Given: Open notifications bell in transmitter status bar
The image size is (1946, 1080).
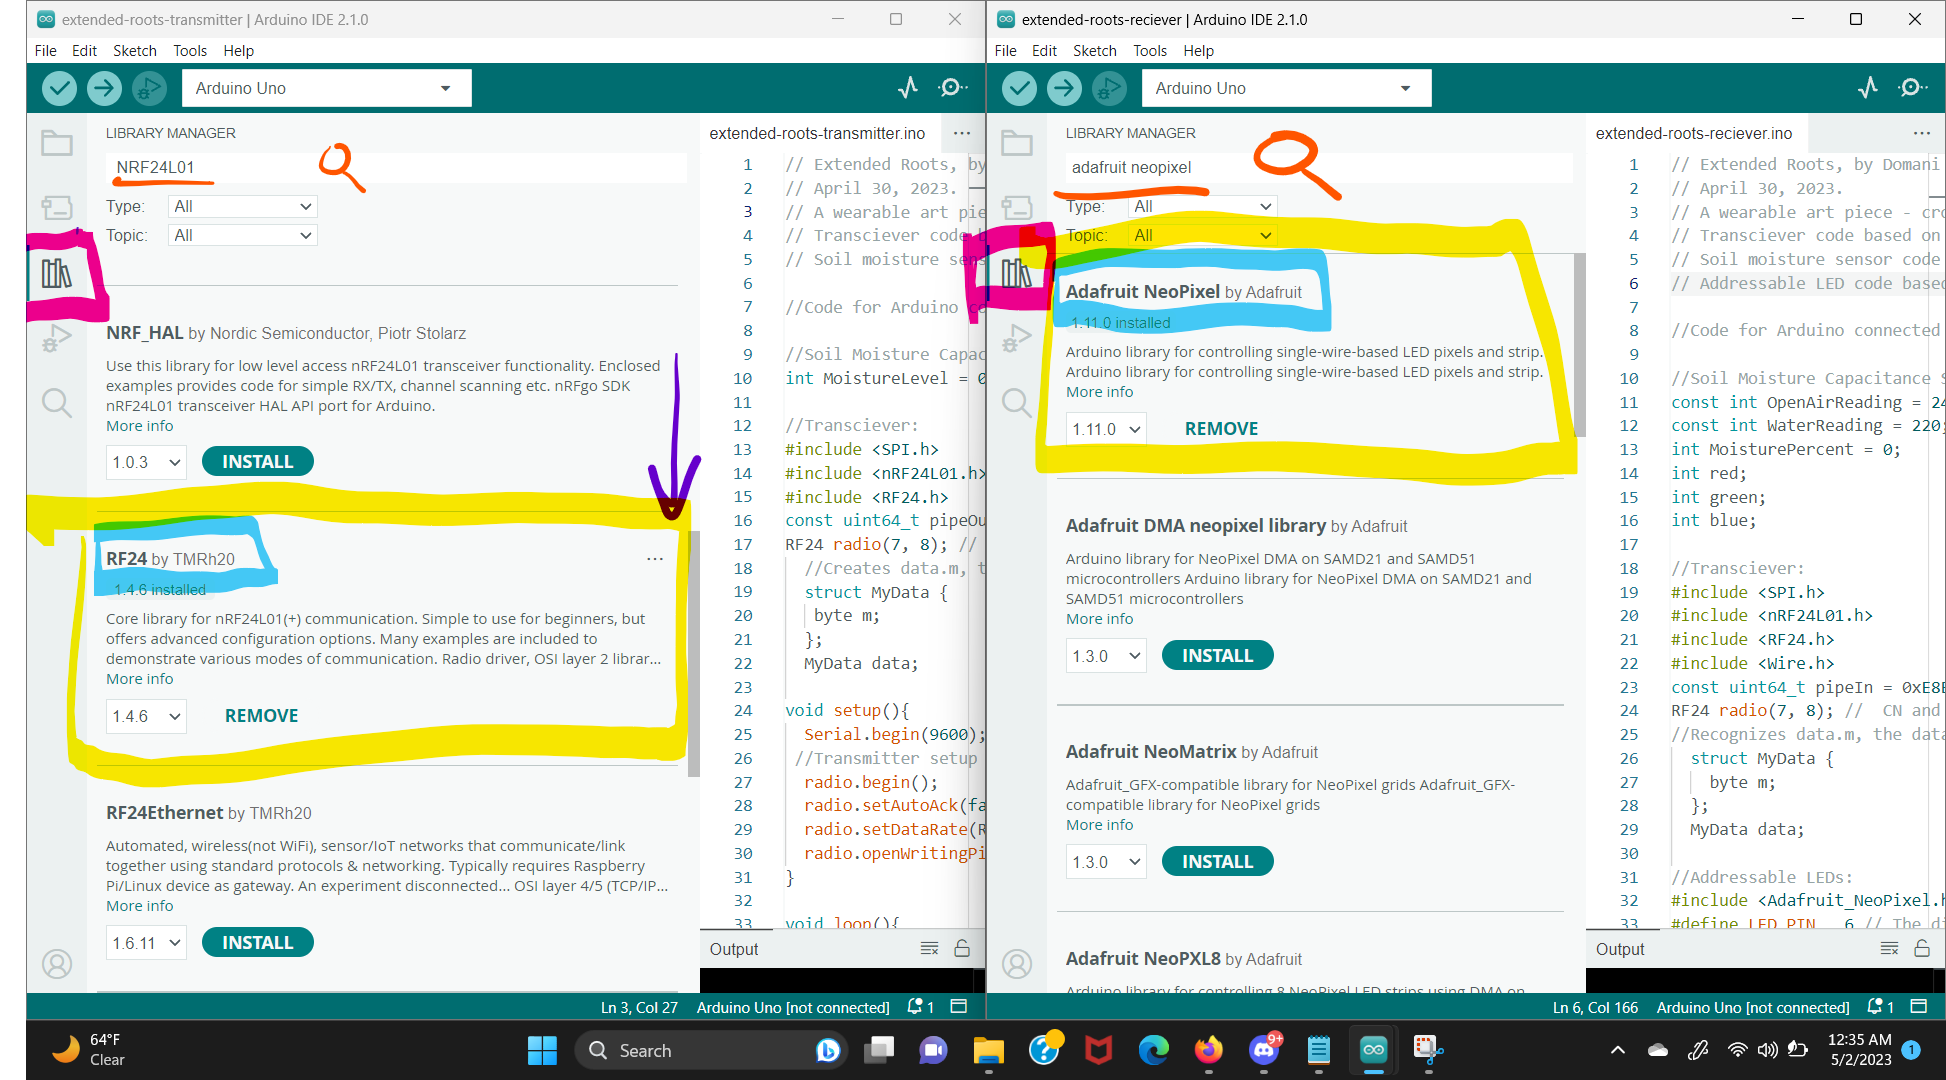Looking at the screenshot, I should point(920,1007).
